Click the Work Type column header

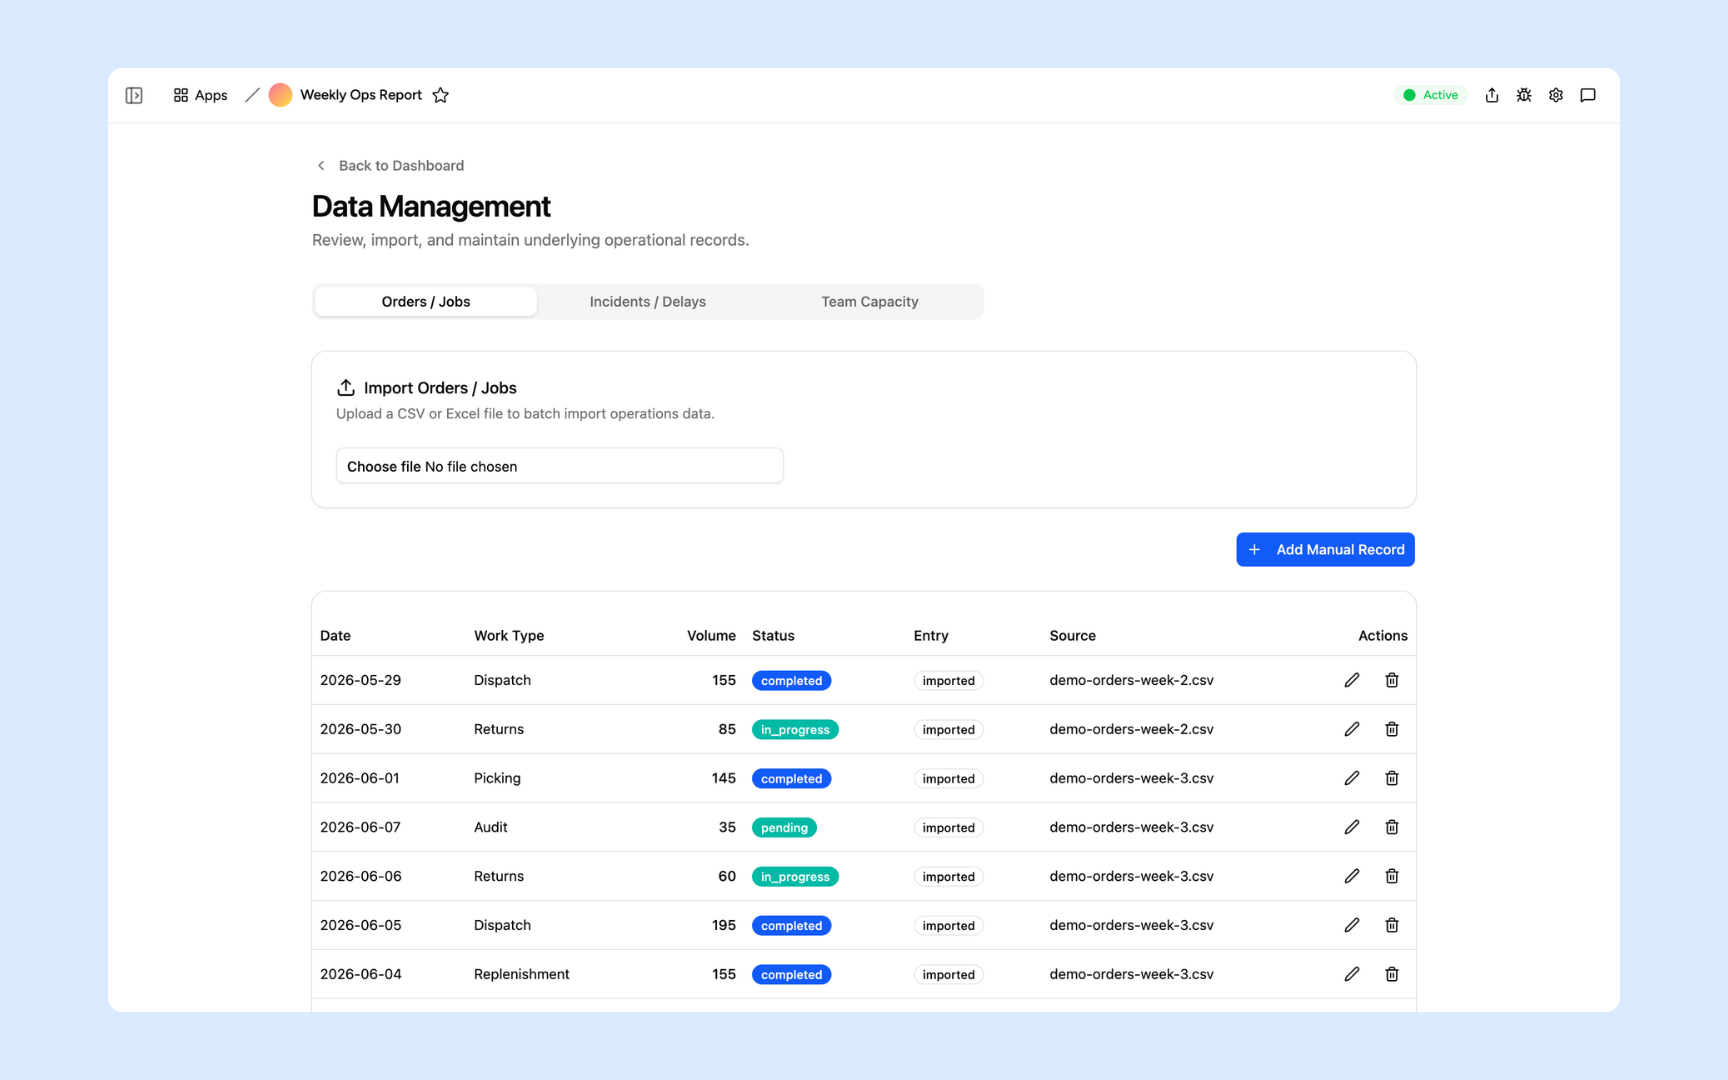pyautogui.click(x=509, y=636)
